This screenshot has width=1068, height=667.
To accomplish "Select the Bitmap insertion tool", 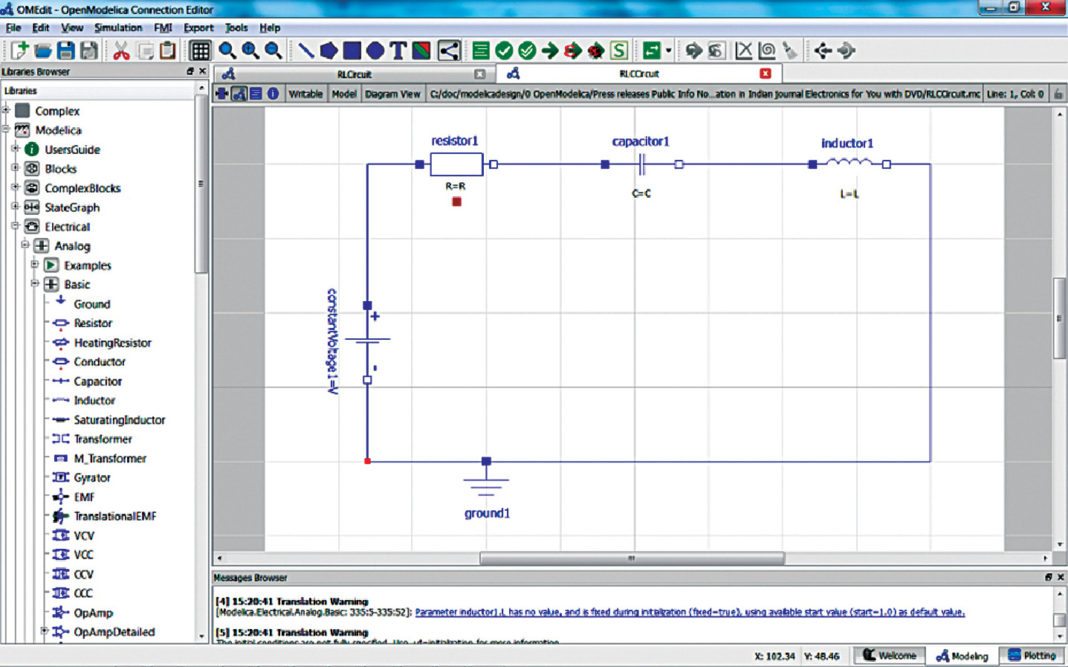I will point(422,50).
